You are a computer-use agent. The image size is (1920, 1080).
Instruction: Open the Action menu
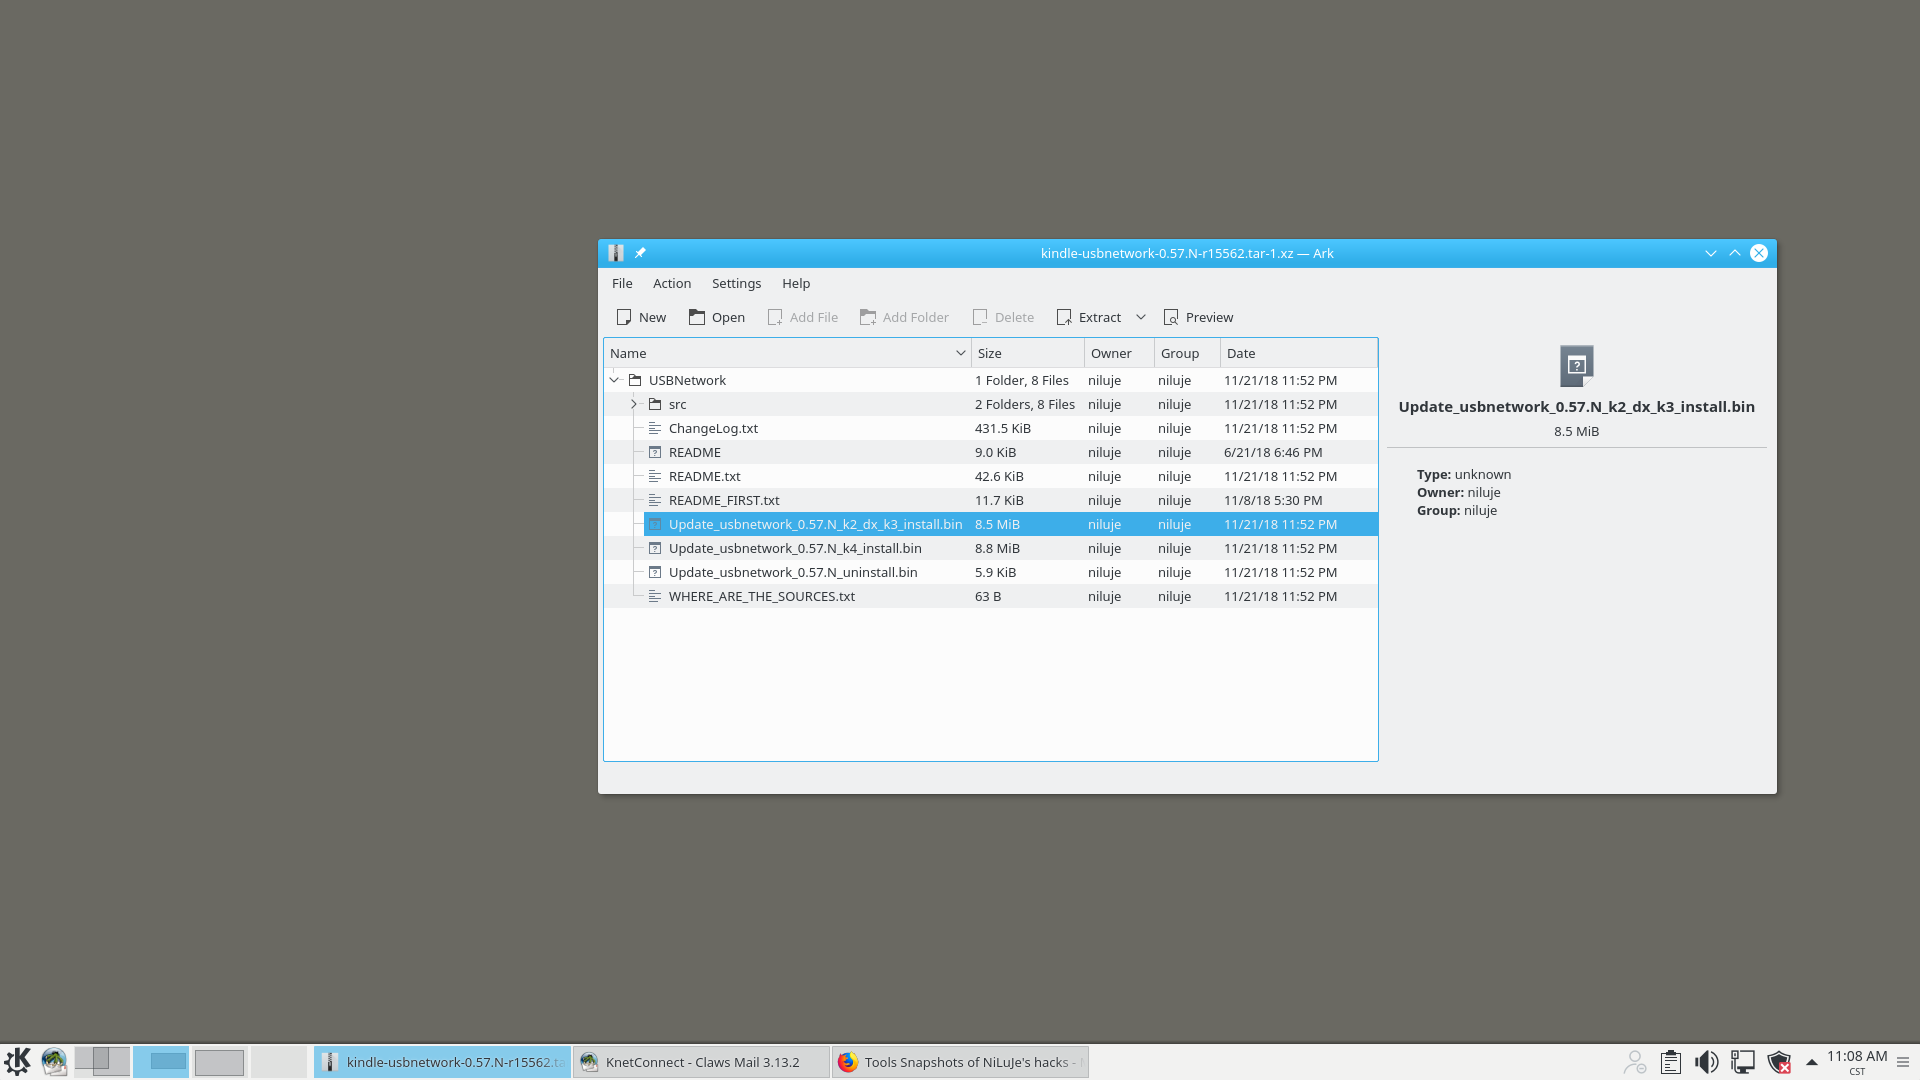click(x=671, y=284)
